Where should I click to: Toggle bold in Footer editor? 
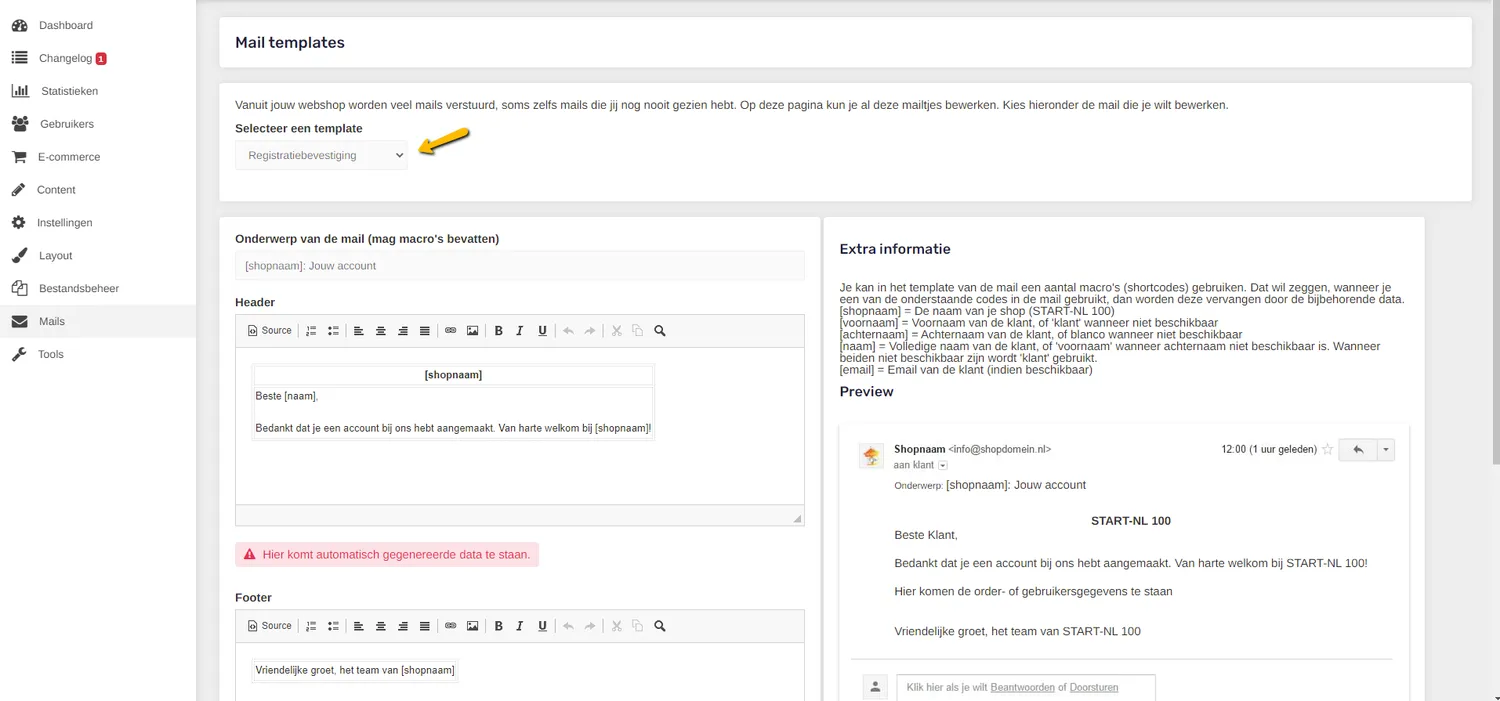point(498,626)
